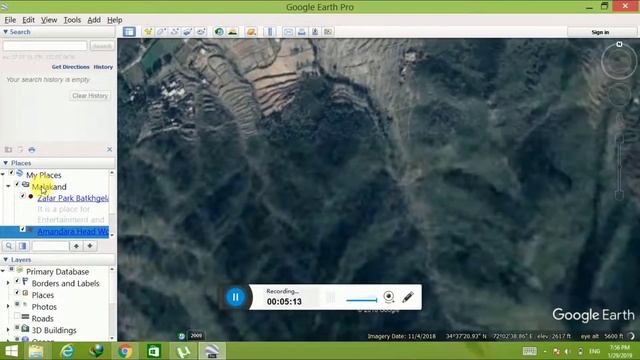Click the Places panel magnifier search icon
This screenshot has height=360, width=640.
coord(9,246)
